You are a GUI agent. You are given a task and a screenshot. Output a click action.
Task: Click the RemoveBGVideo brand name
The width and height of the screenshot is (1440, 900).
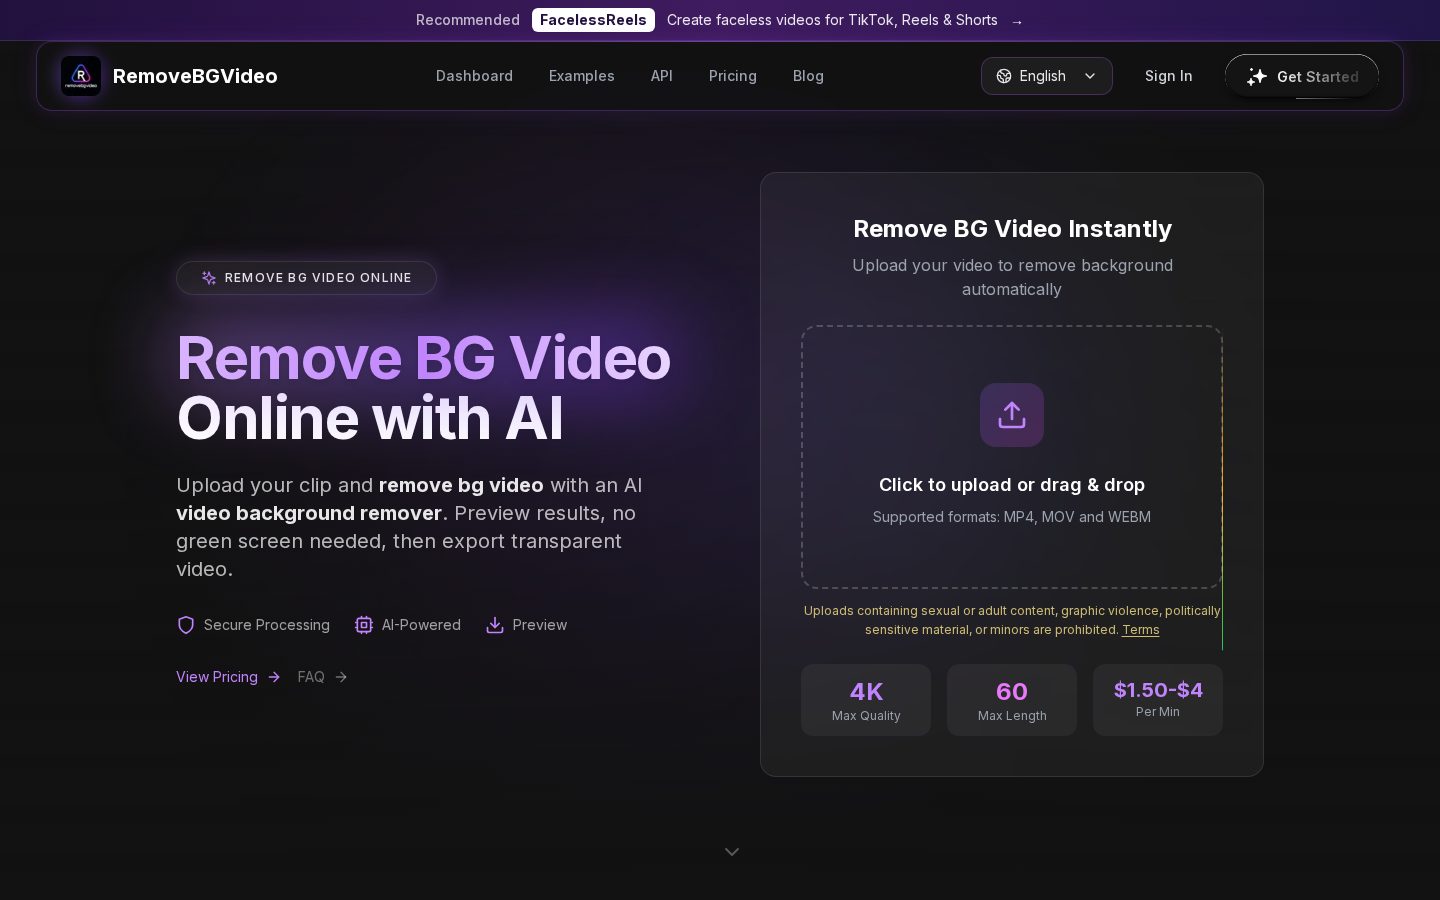(x=195, y=76)
